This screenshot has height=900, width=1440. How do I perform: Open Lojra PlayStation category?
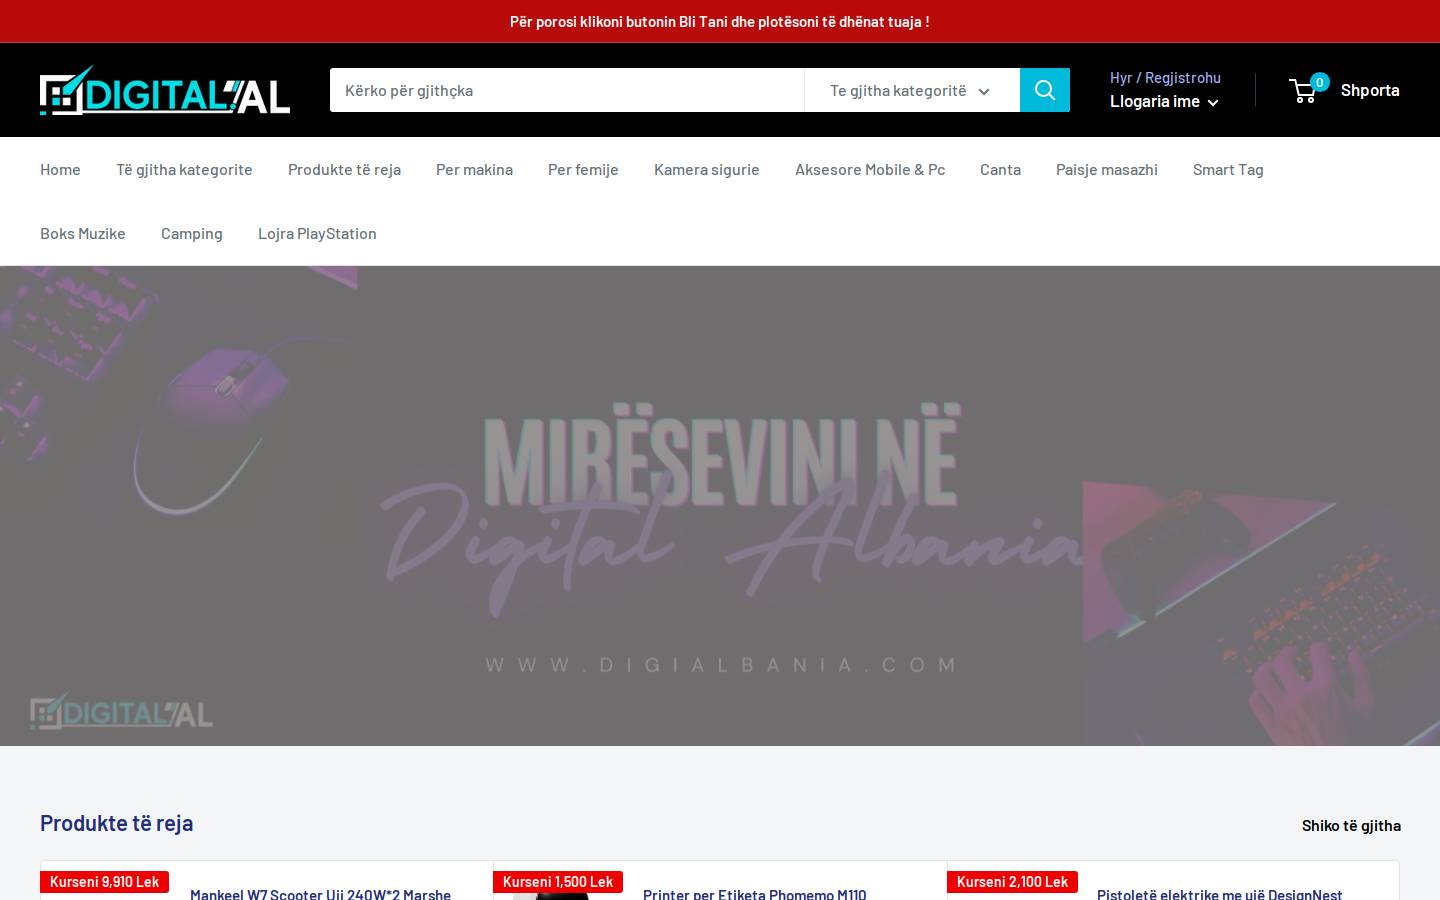coord(317,233)
